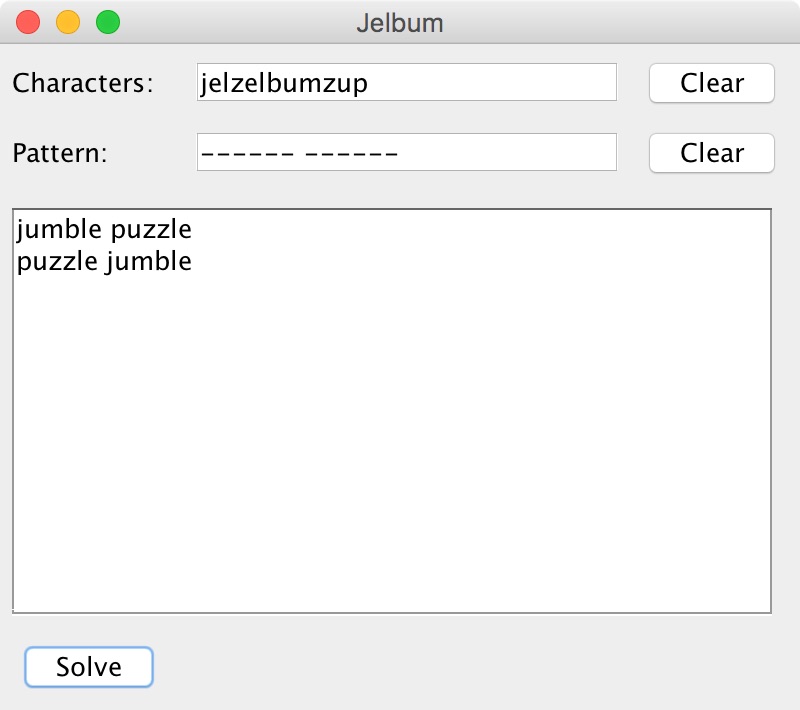This screenshot has height=710, width=800.
Task: Click the "jelzelbumzup" text in the Characters field
Action: point(284,83)
